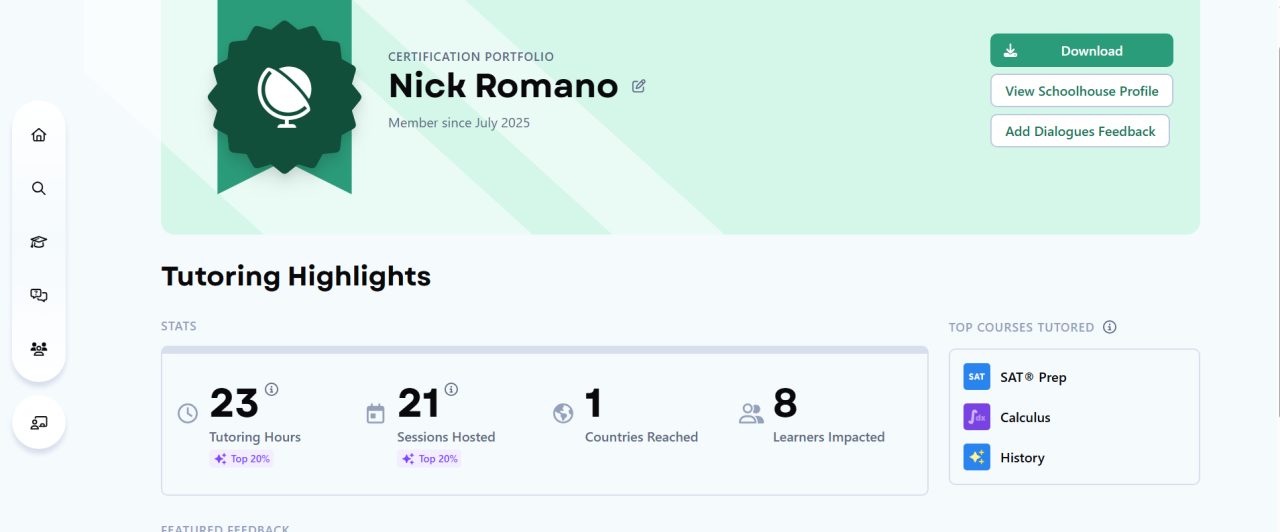Click the Top 20% badge under Sessions Hosted
The image size is (1280, 532).
(429, 459)
